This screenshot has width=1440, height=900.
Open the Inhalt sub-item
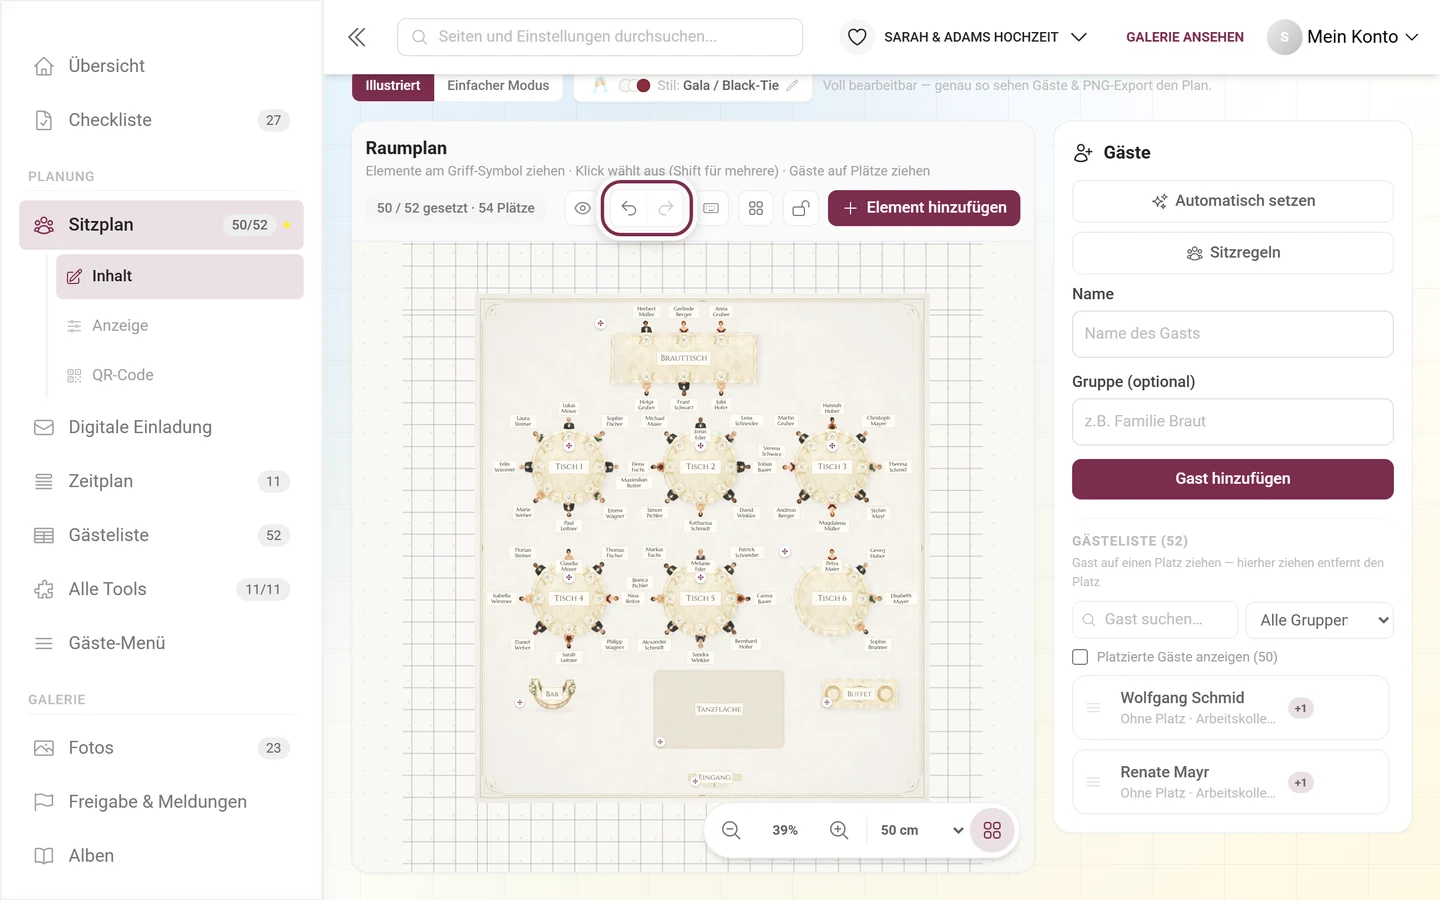point(180,276)
